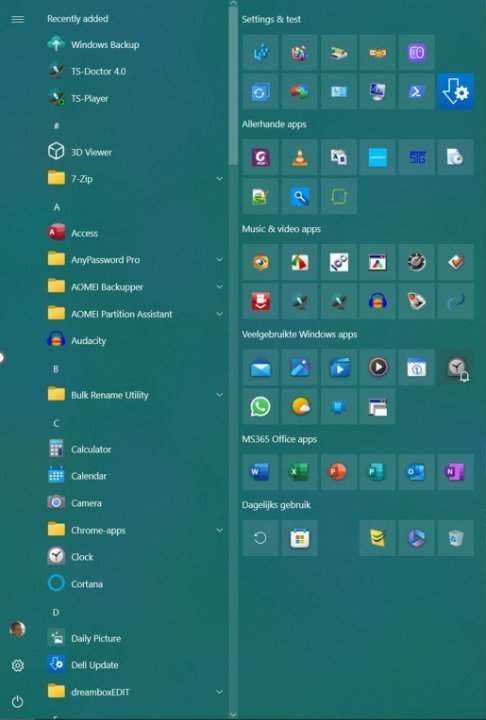Click the letter D index header
This screenshot has width=486, height=720.
point(56,612)
